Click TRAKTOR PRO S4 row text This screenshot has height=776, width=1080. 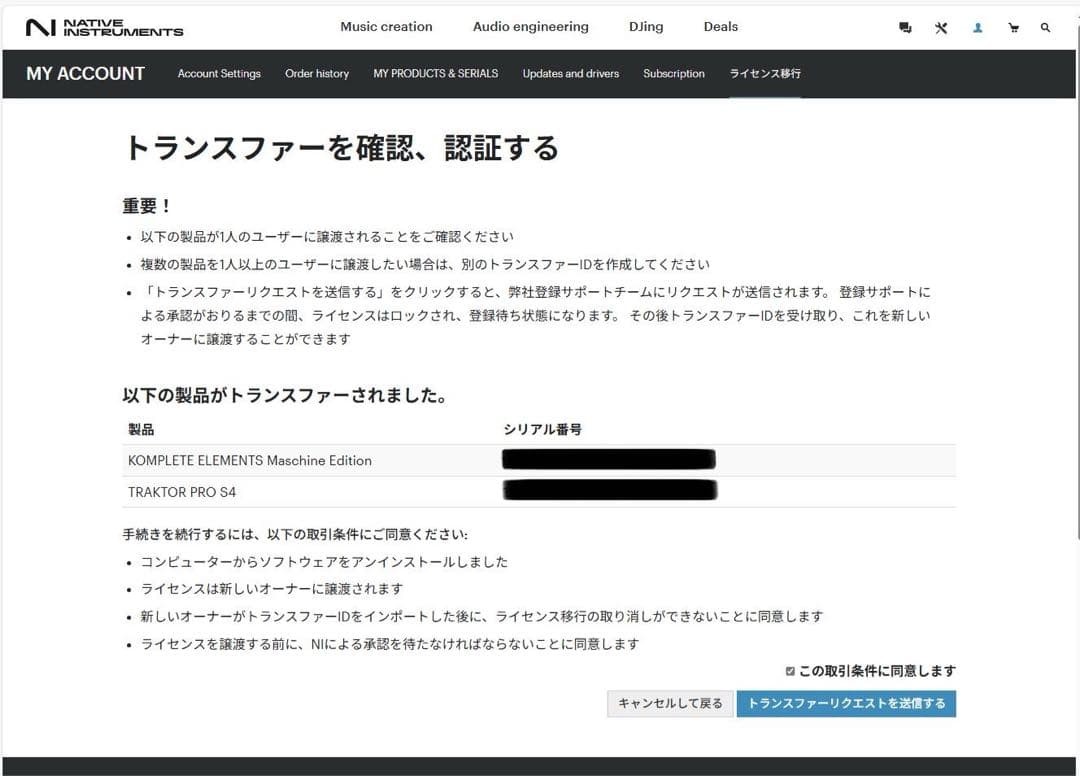tap(182, 492)
